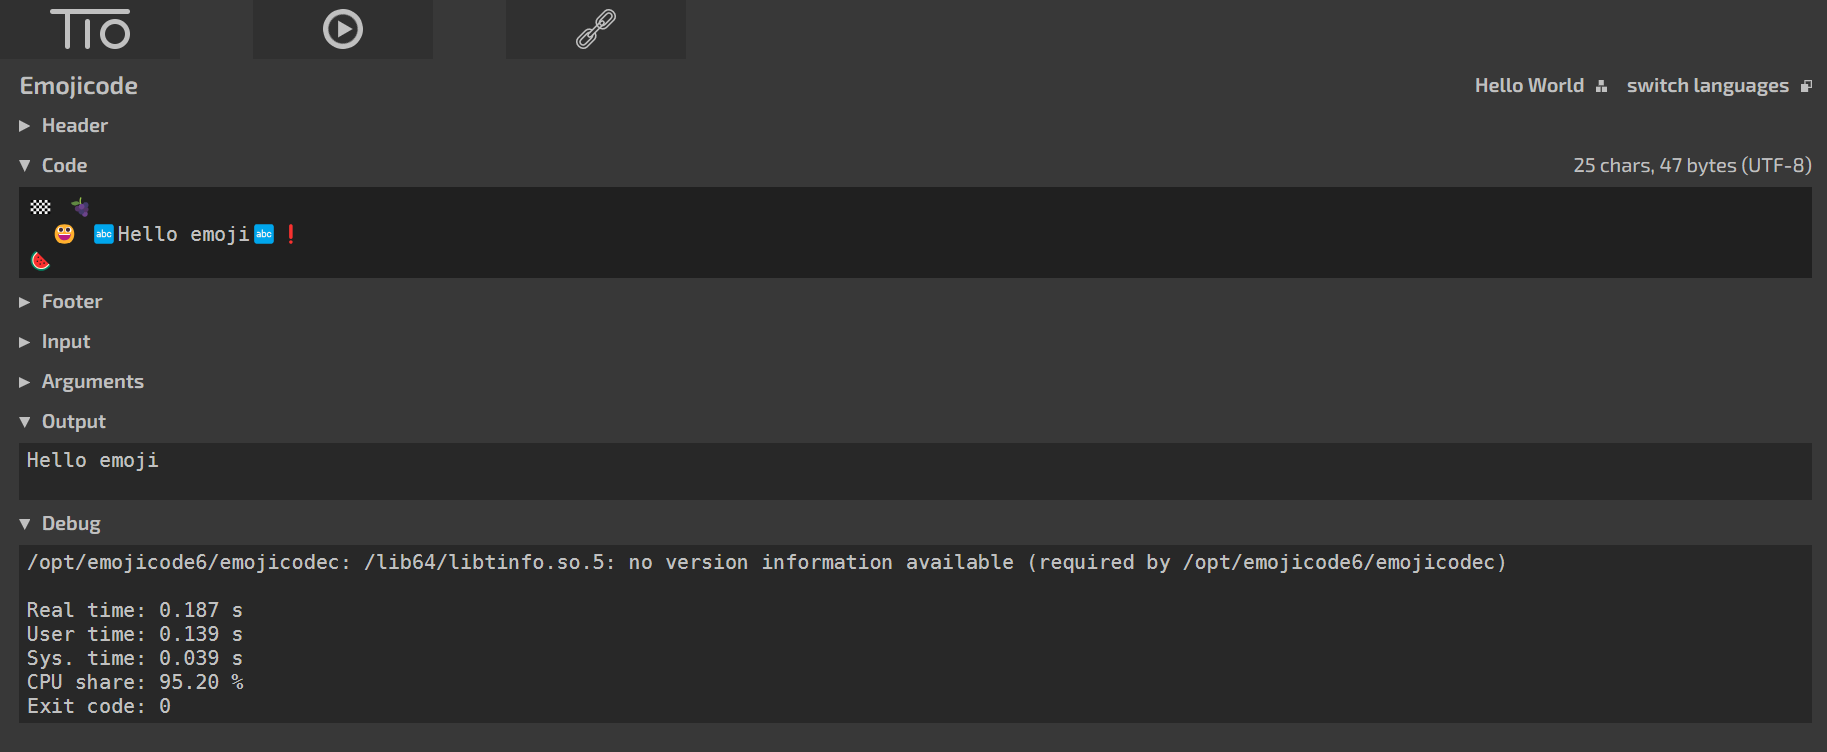Open the Hello World link
Viewport: 1827px width, 752px height.
(x=1529, y=86)
